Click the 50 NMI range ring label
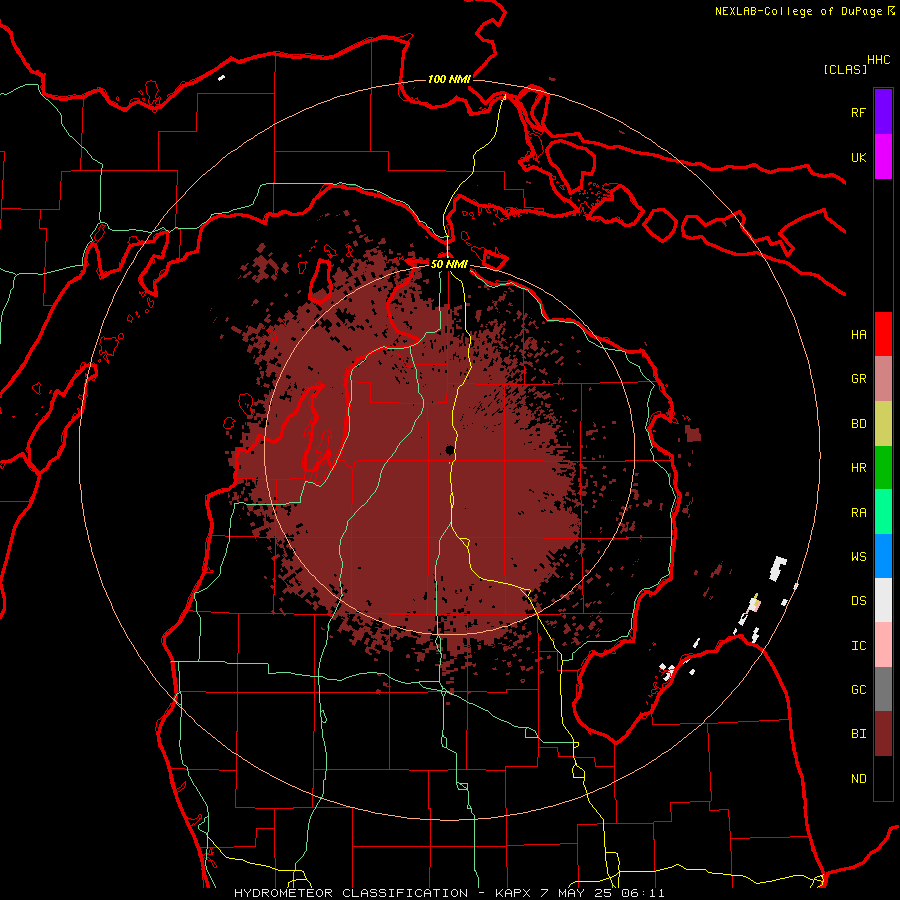Viewport: 900px width, 900px height. [x=449, y=264]
